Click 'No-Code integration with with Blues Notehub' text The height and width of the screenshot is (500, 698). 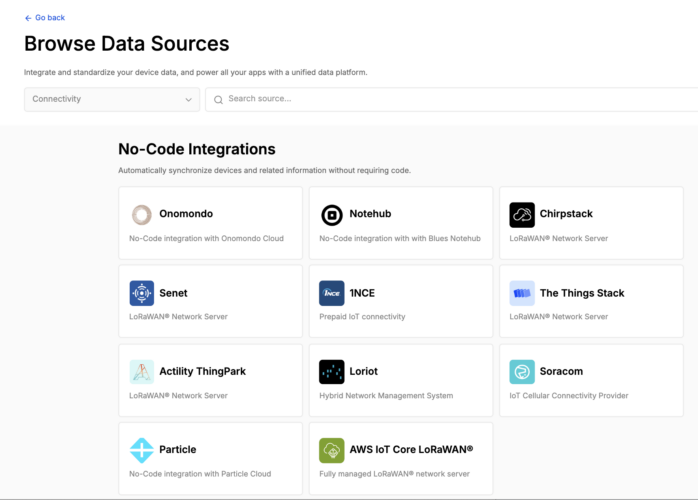pyautogui.click(x=400, y=239)
